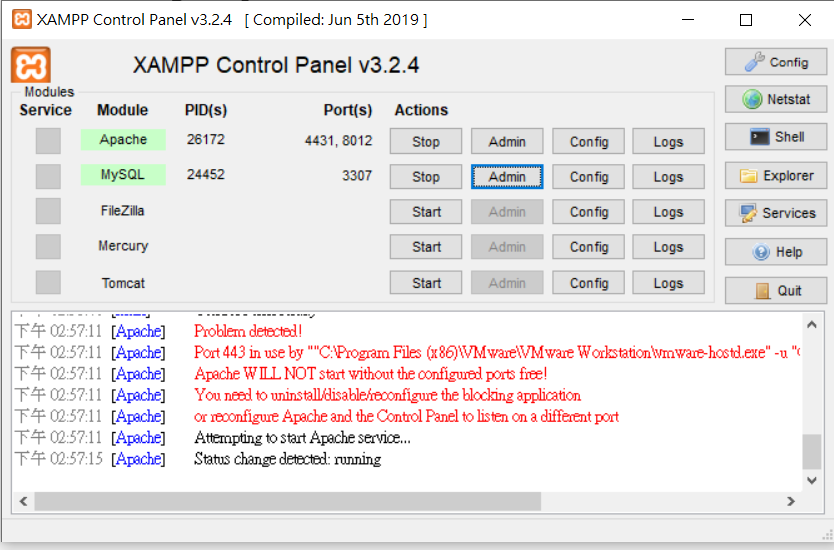The height and width of the screenshot is (550, 834).
Task: Maximize the XAMPP Control Panel window
Action: [x=746, y=20]
